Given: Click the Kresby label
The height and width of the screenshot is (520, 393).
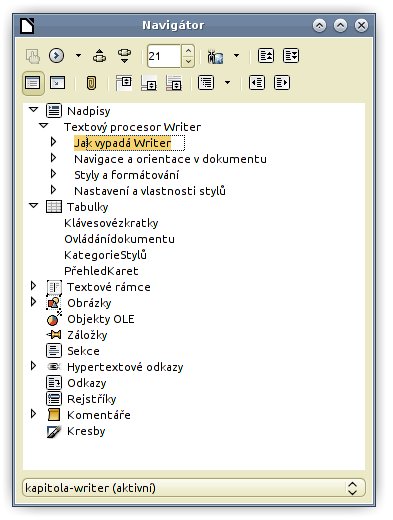Looking at the screenshot, I should point(86,431).
